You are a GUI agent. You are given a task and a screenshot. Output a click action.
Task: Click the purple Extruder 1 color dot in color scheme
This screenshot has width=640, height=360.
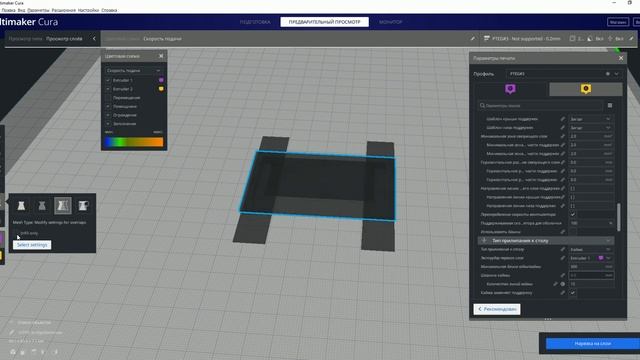click(x=161, y=80)
